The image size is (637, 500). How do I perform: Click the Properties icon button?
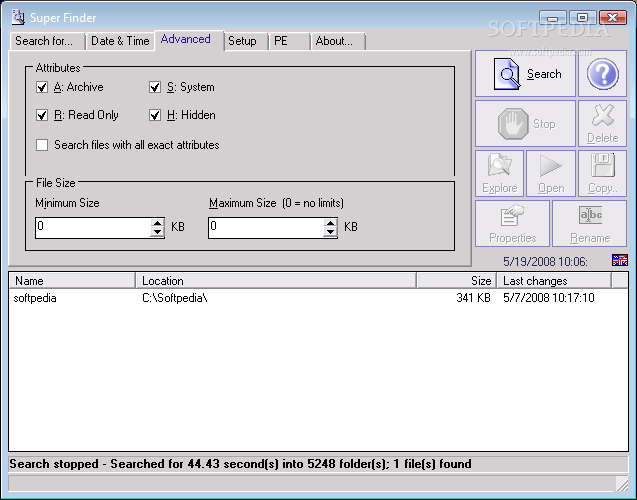512,223
